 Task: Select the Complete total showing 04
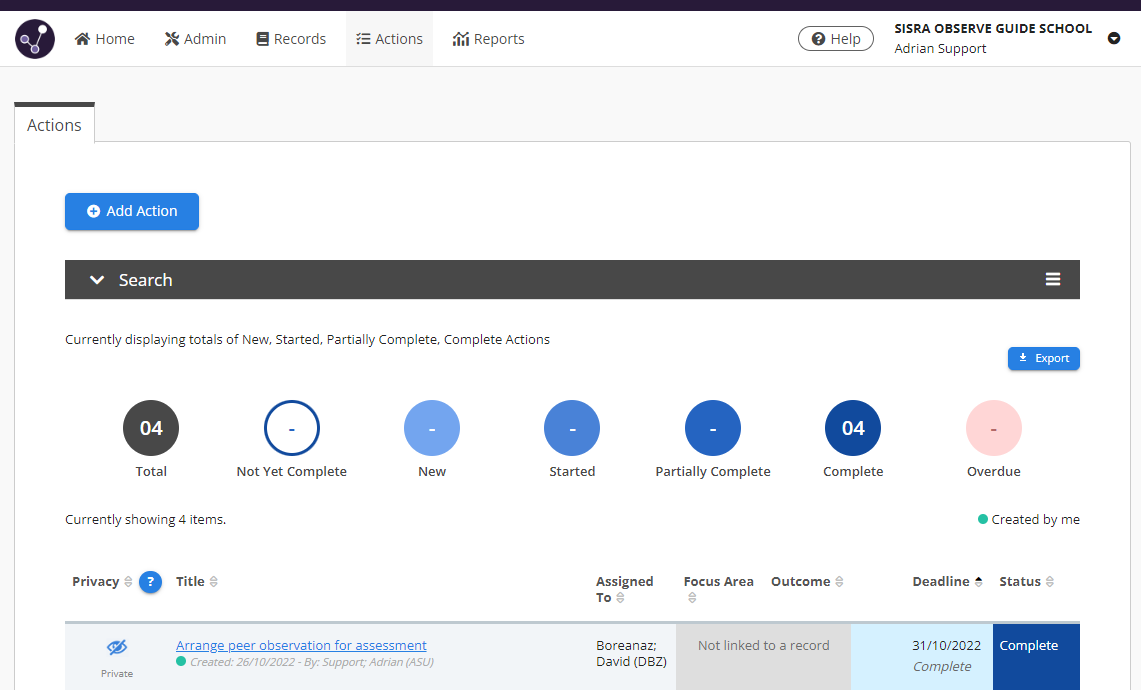pyautogui.click(x=852, y=427)
